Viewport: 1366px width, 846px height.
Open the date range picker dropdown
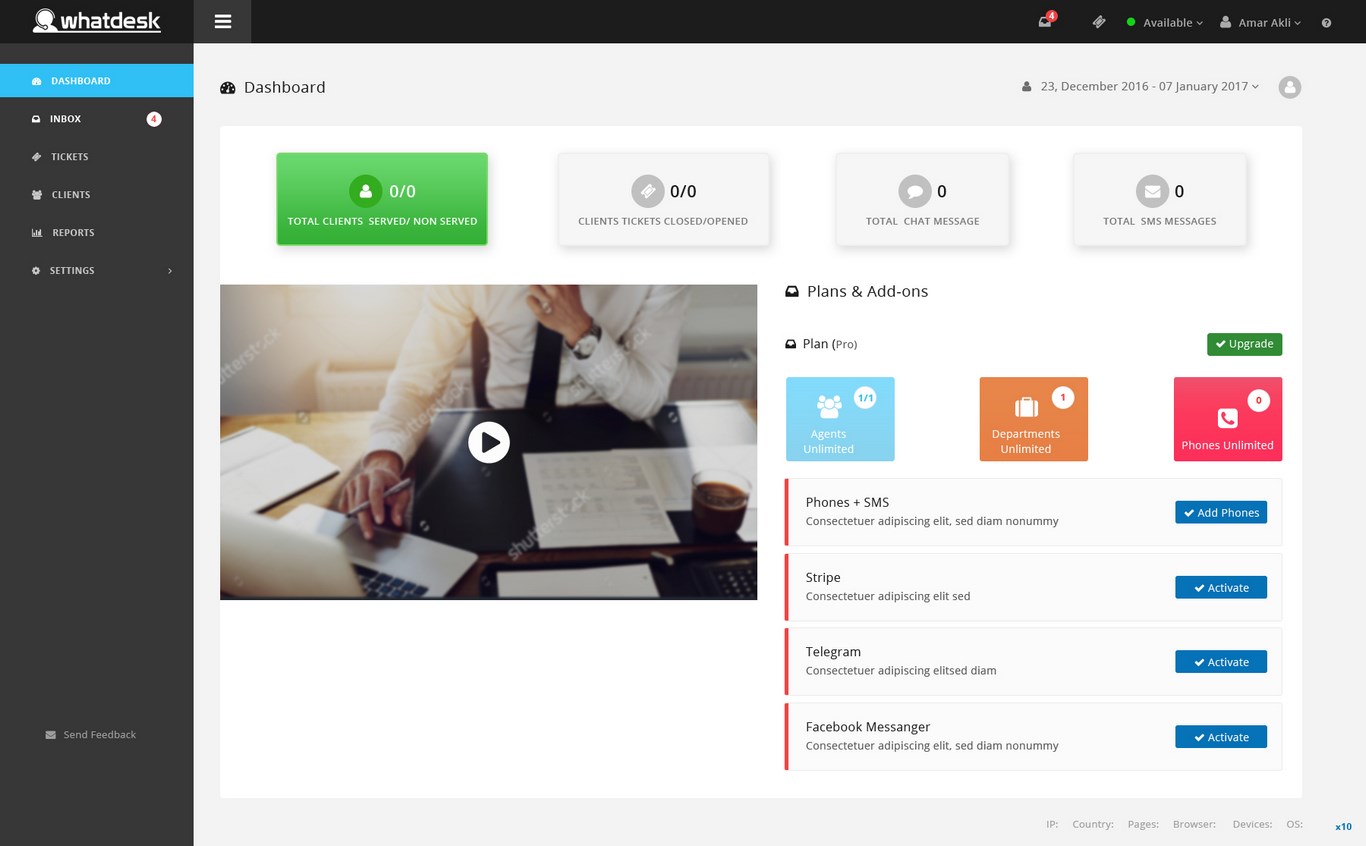pos(1148,87)
